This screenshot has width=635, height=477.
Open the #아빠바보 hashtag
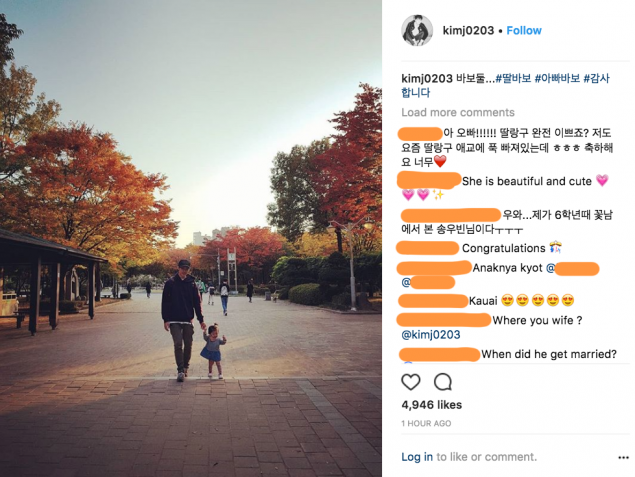tap(557, 78)
